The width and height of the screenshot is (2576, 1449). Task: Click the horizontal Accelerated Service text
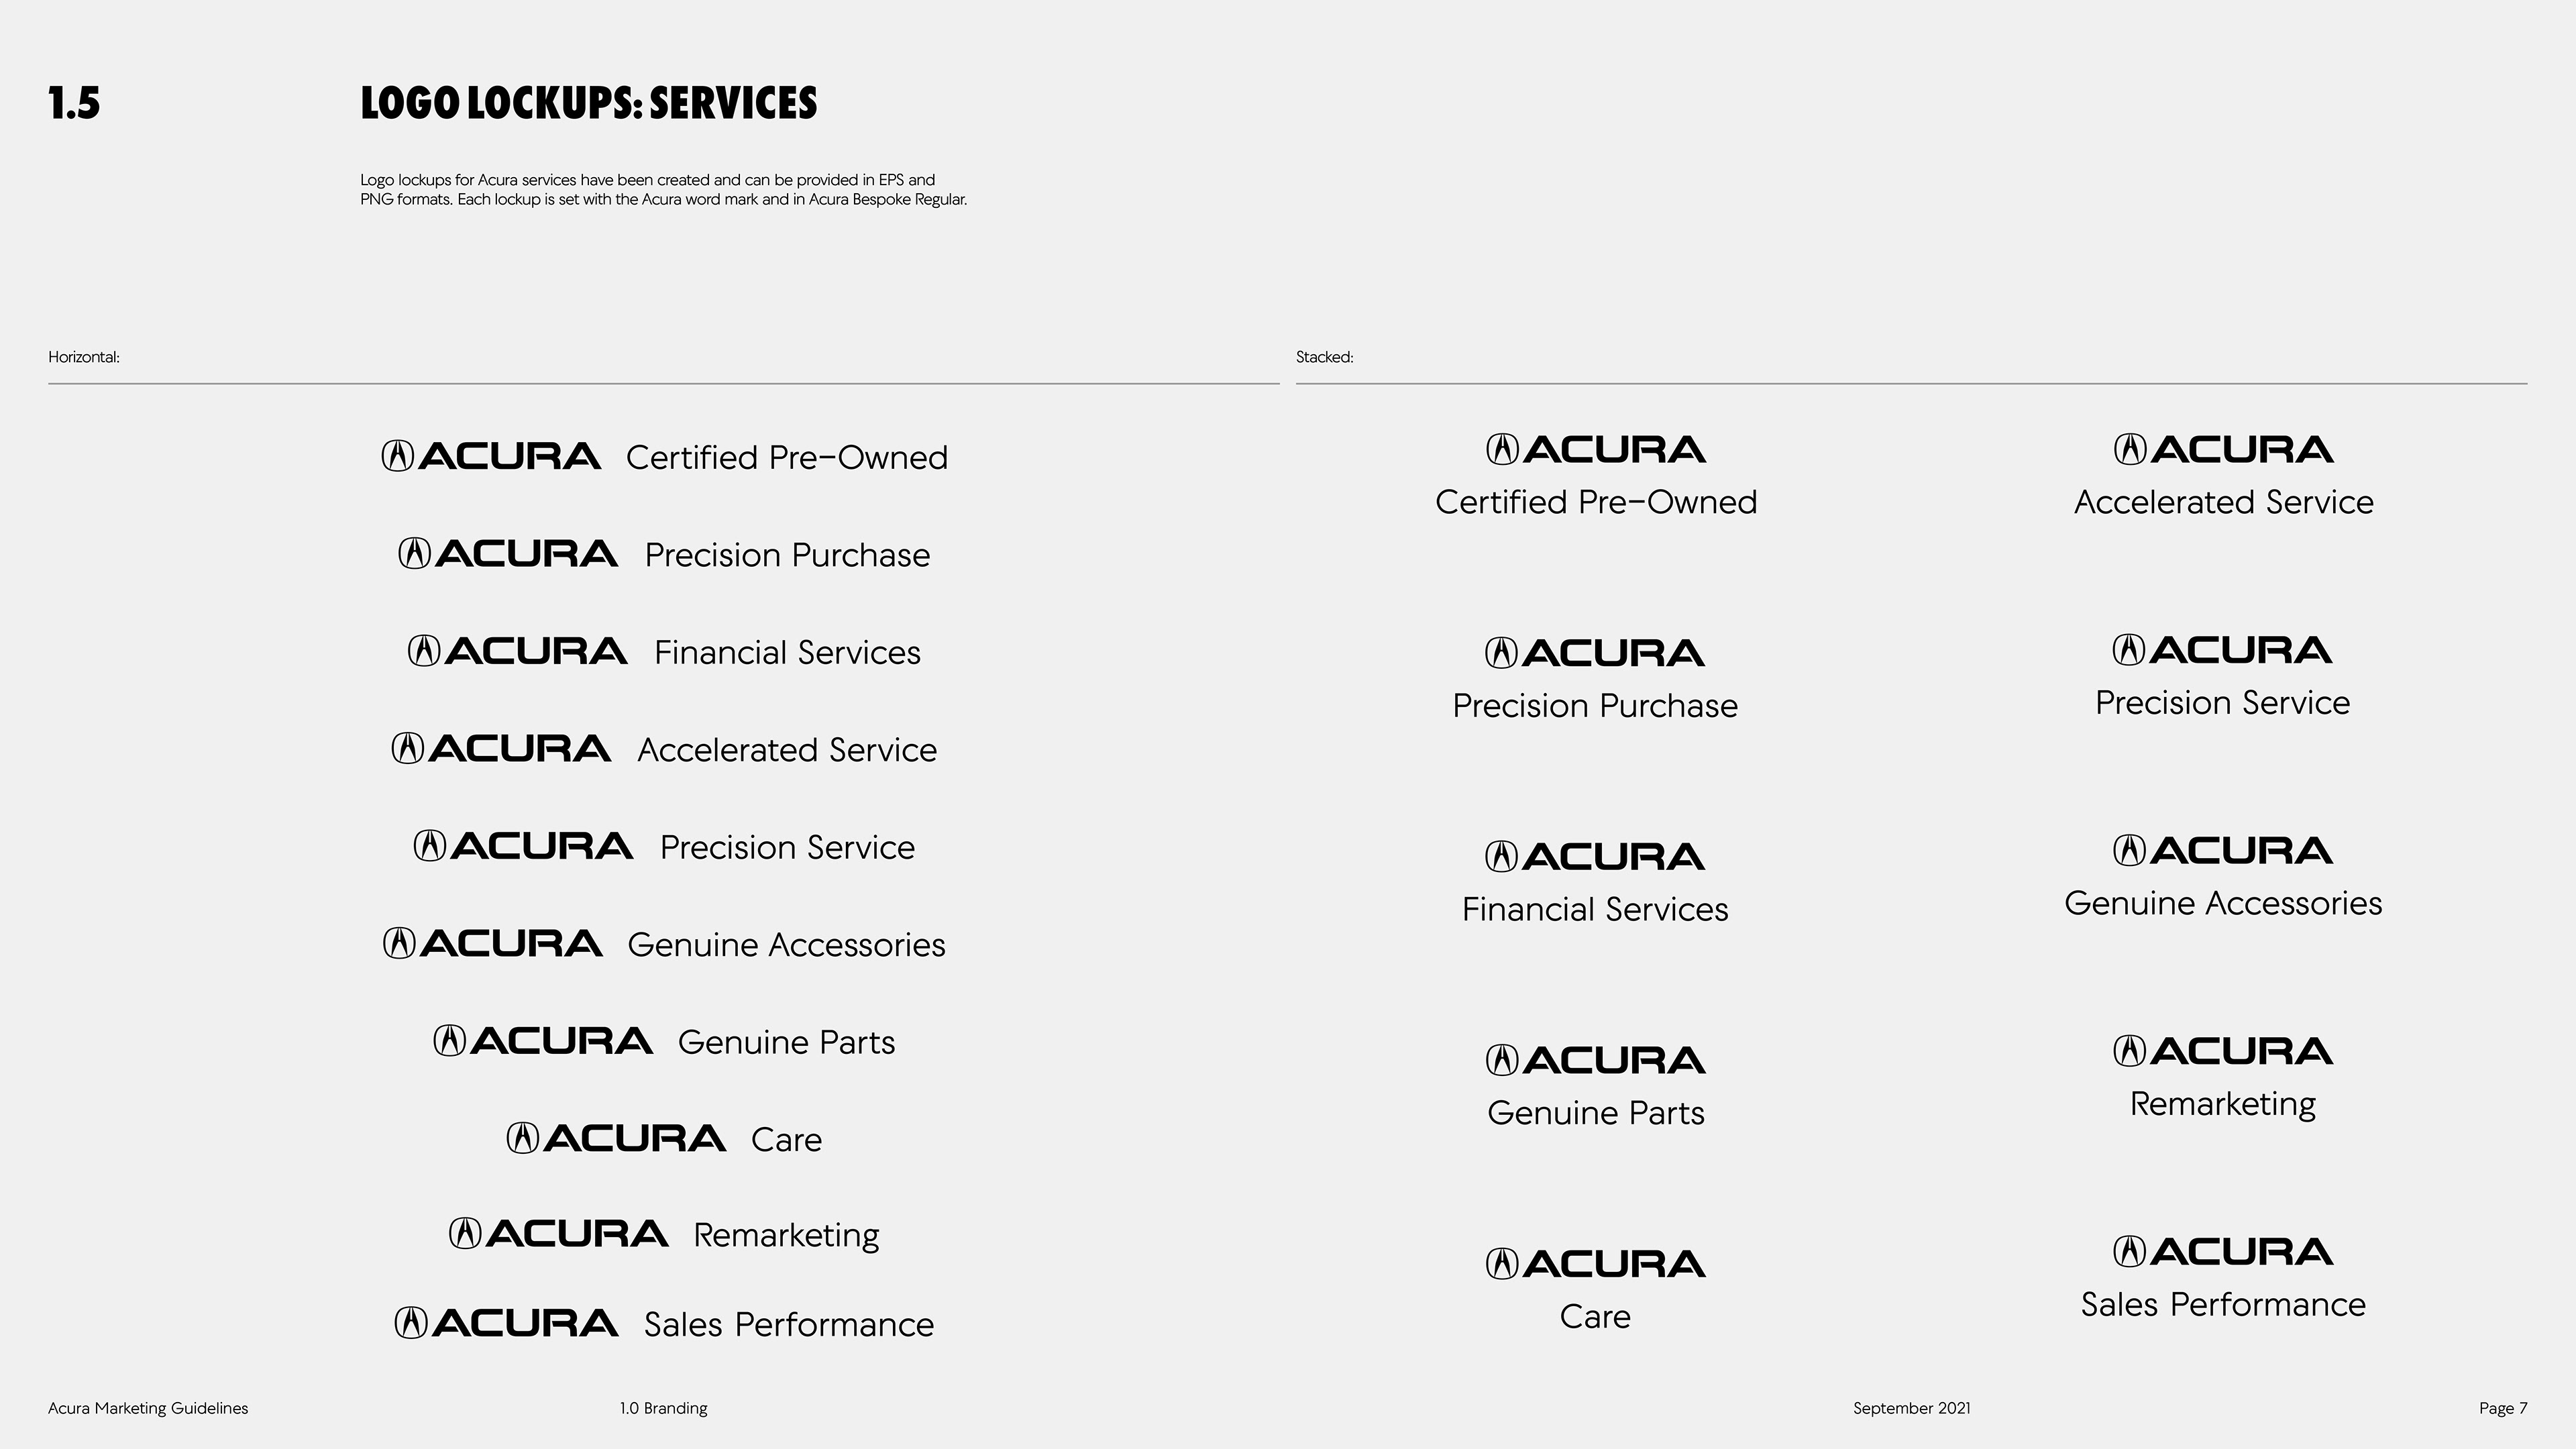787,750
